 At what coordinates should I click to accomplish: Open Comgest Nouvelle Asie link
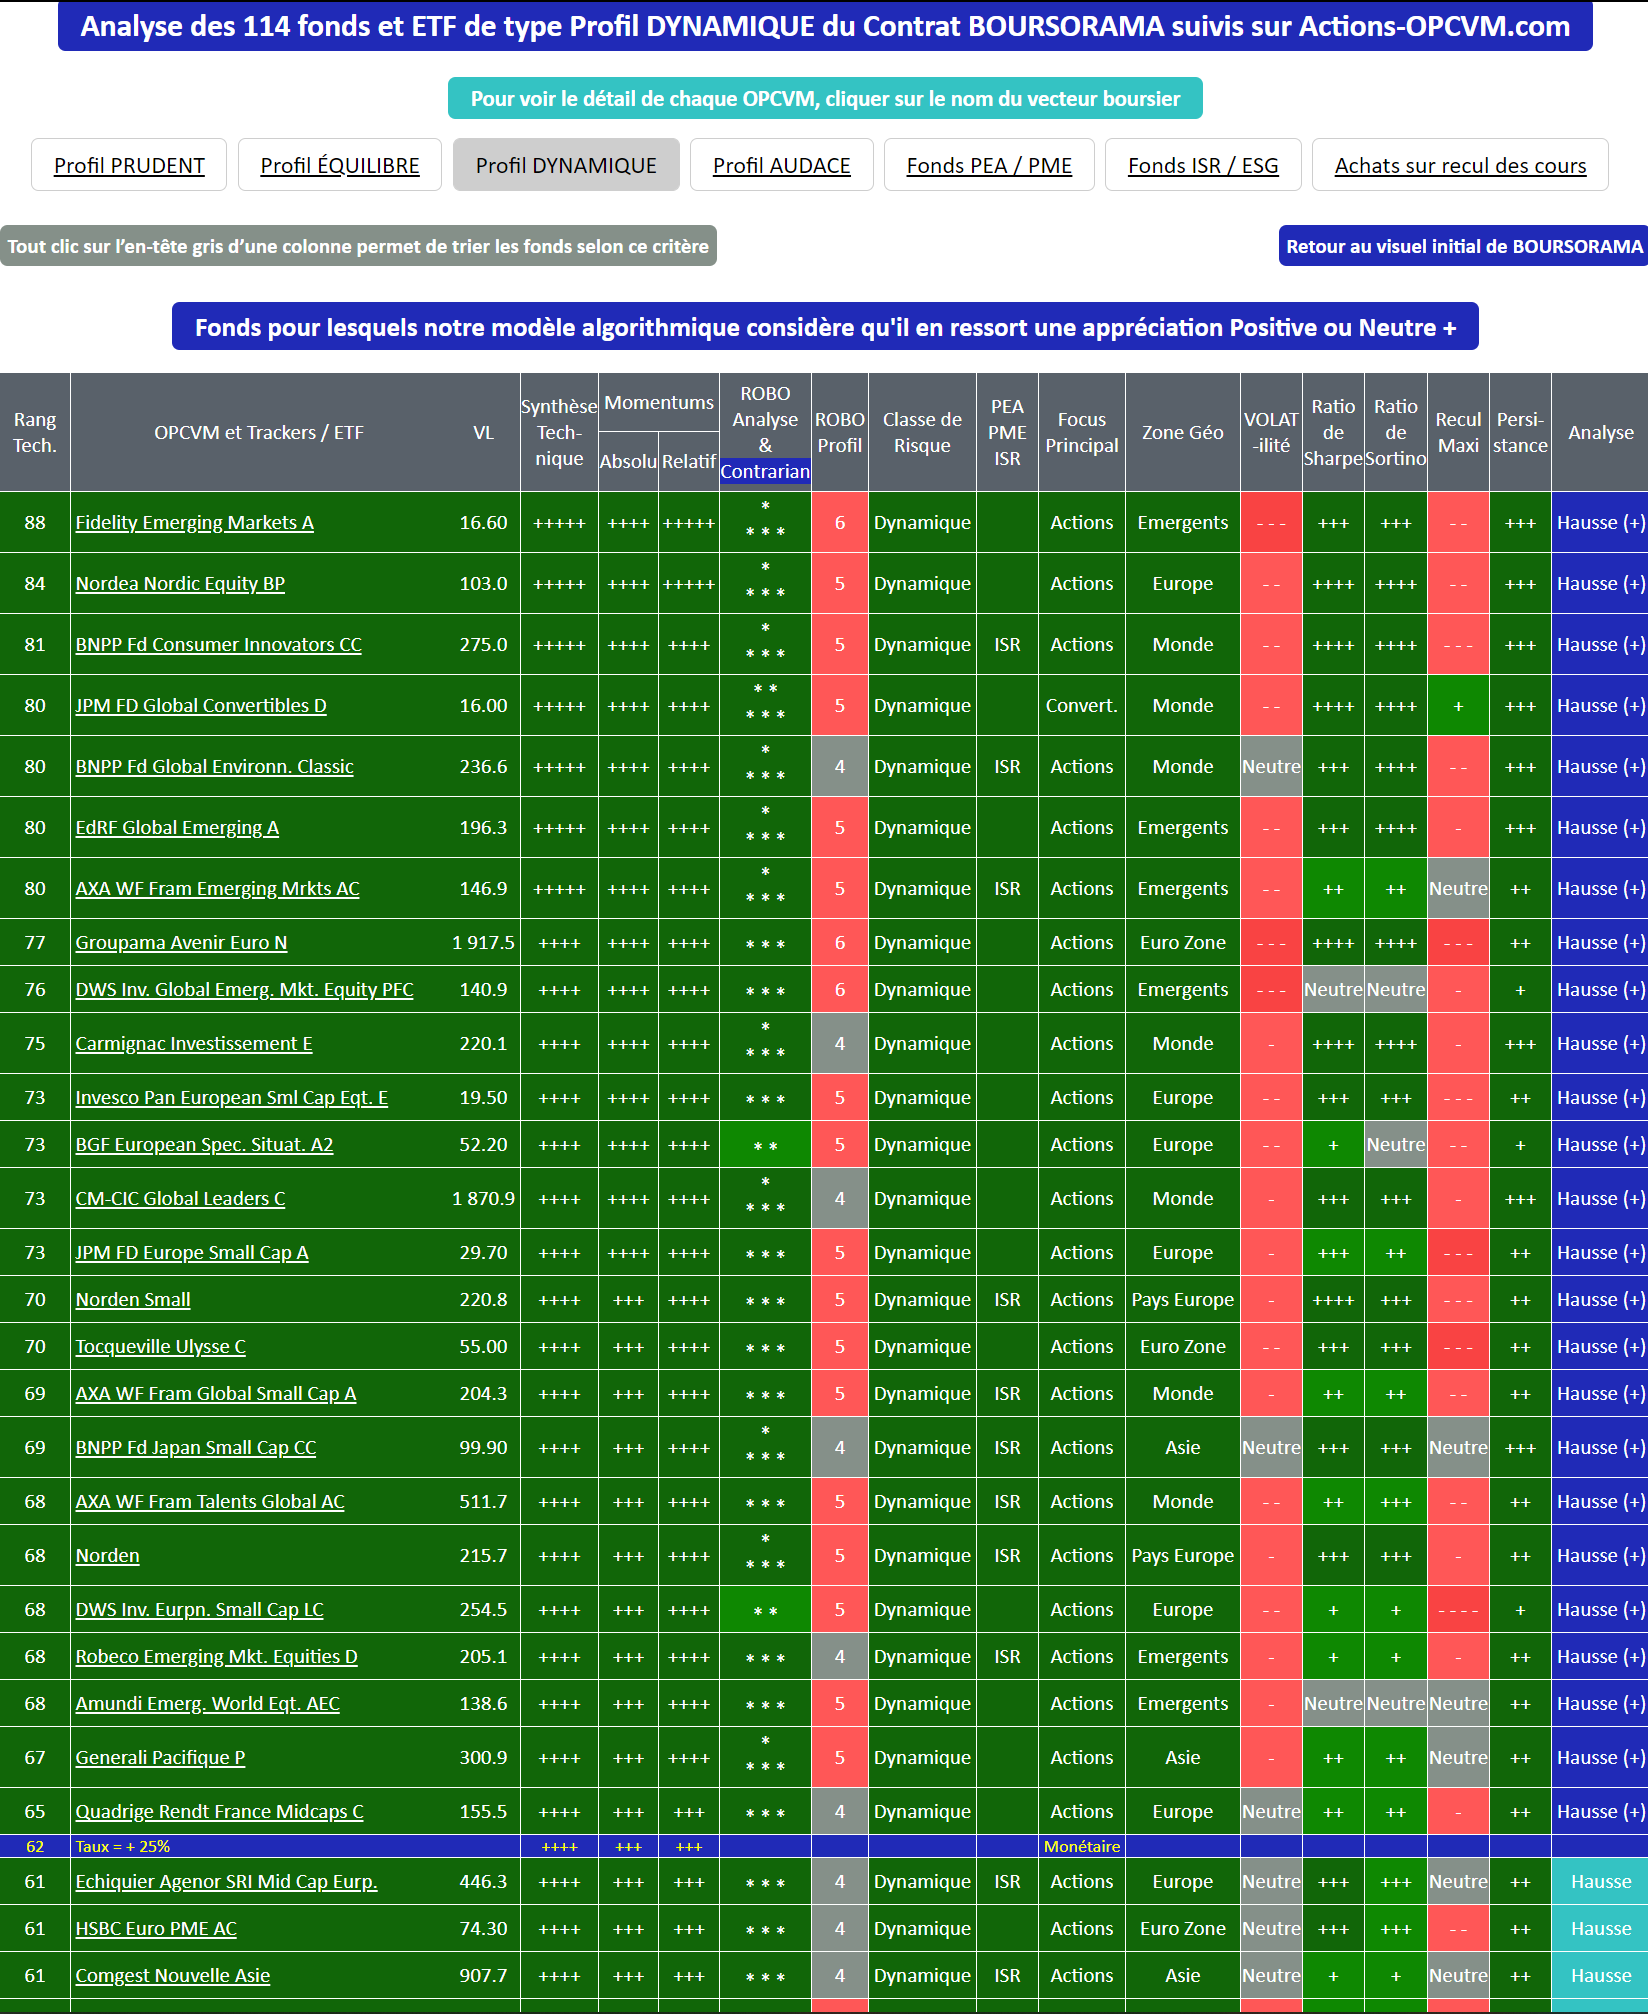point(173,1975)
